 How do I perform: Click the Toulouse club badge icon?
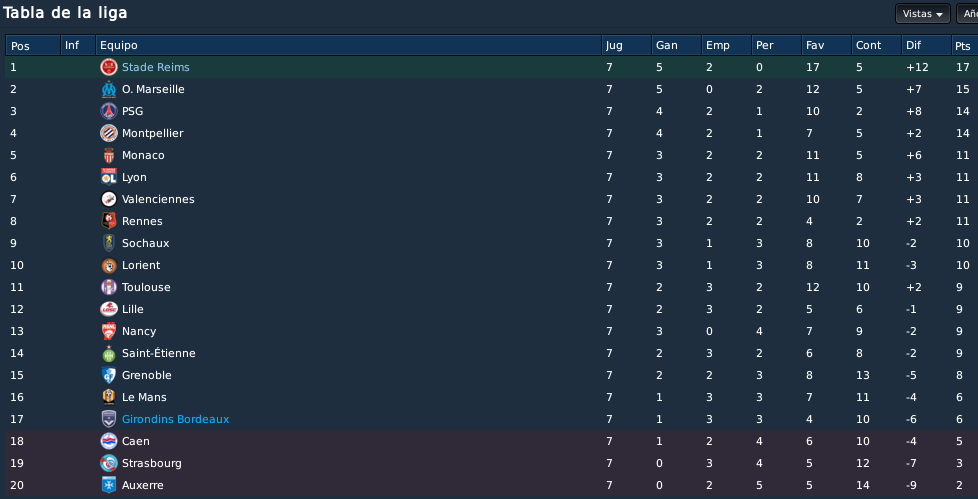click(x=109, y=288)
